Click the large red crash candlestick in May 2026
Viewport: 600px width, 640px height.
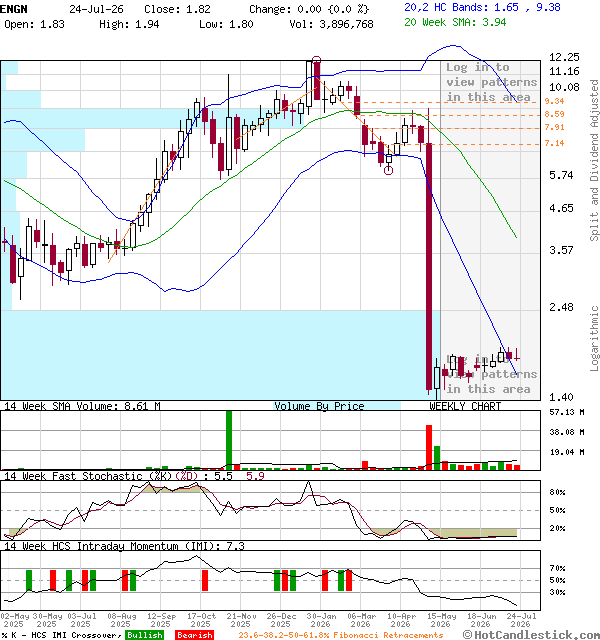(x=429, y=267)
